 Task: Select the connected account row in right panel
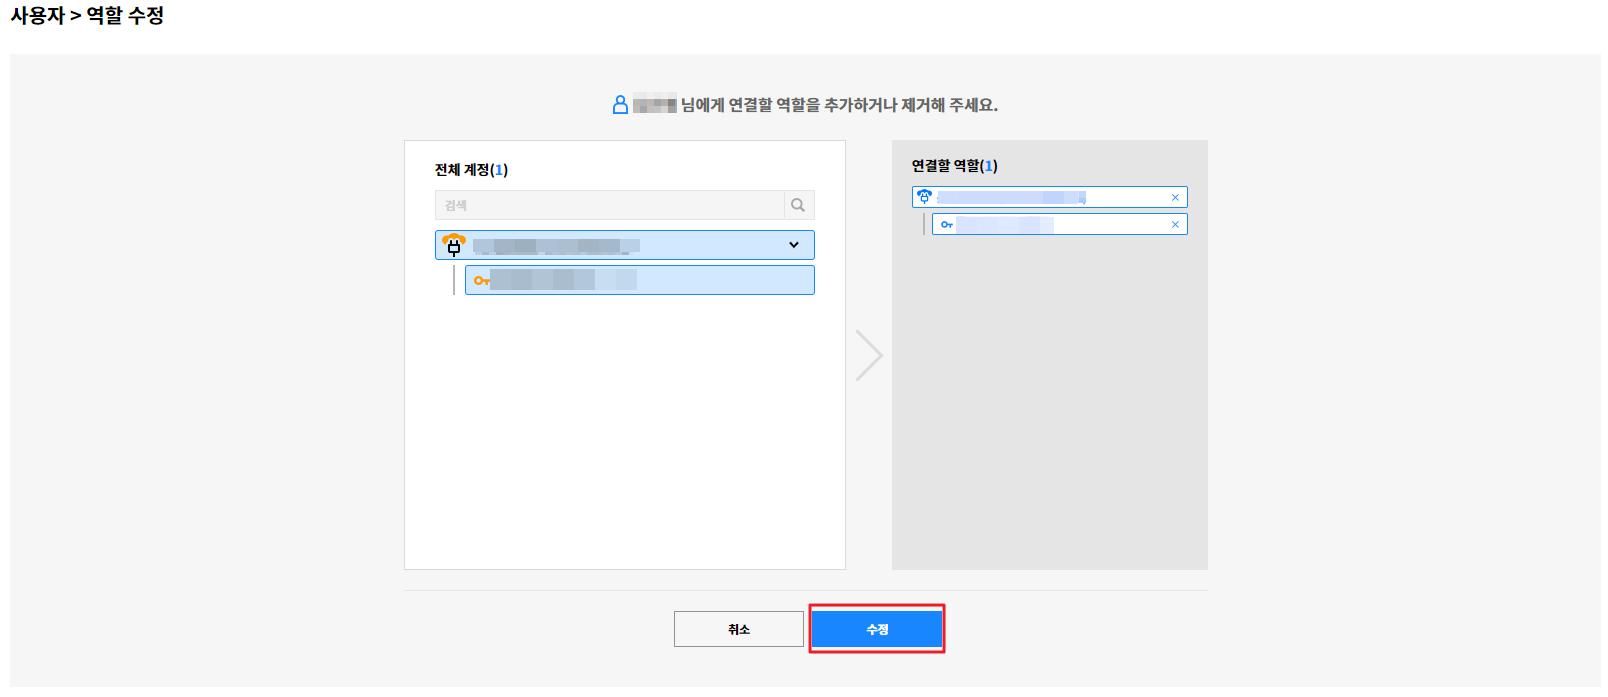(1040, 197)
